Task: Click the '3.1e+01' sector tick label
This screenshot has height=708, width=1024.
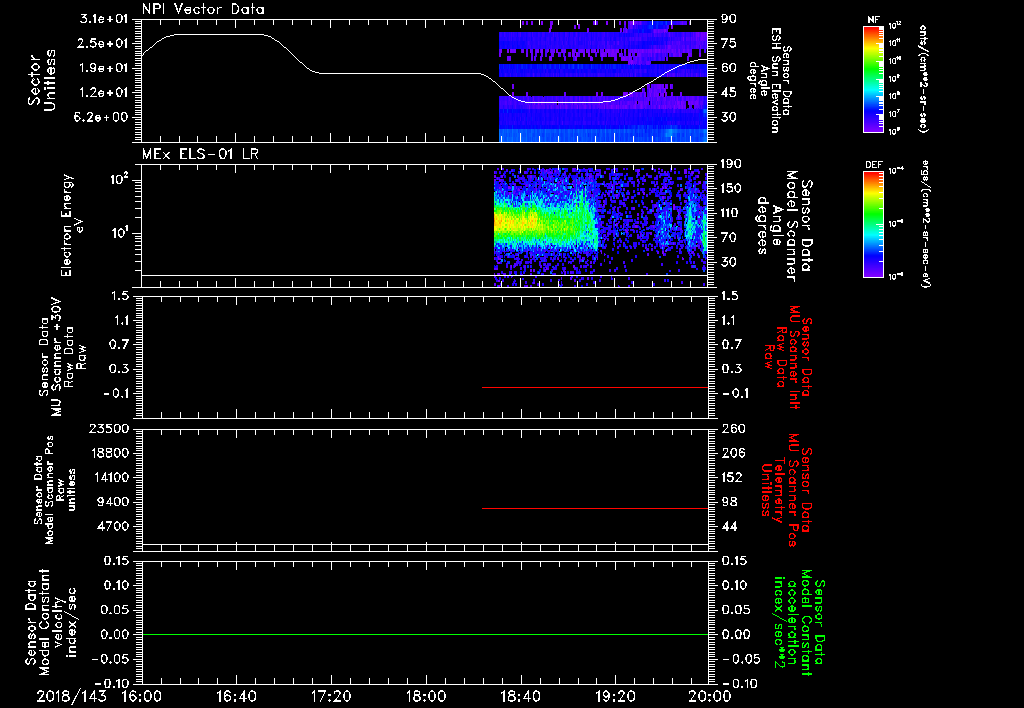Action: [x=104, y=19]
